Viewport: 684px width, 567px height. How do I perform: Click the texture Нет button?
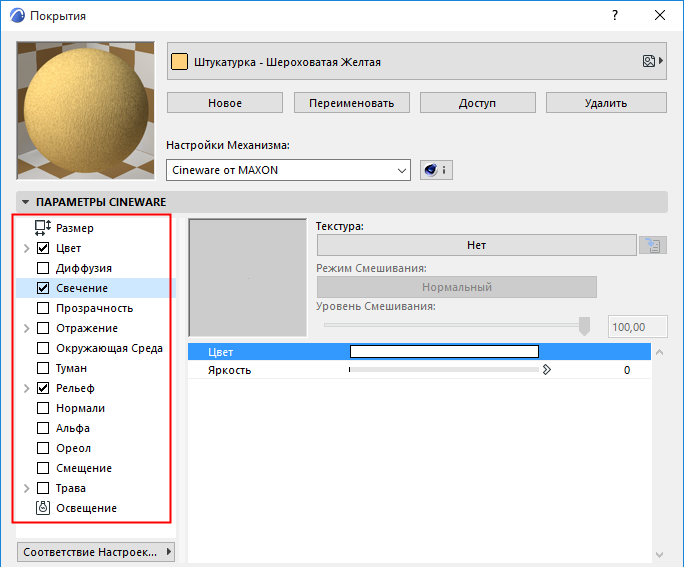pyautogui.click(x=476, y=245)
